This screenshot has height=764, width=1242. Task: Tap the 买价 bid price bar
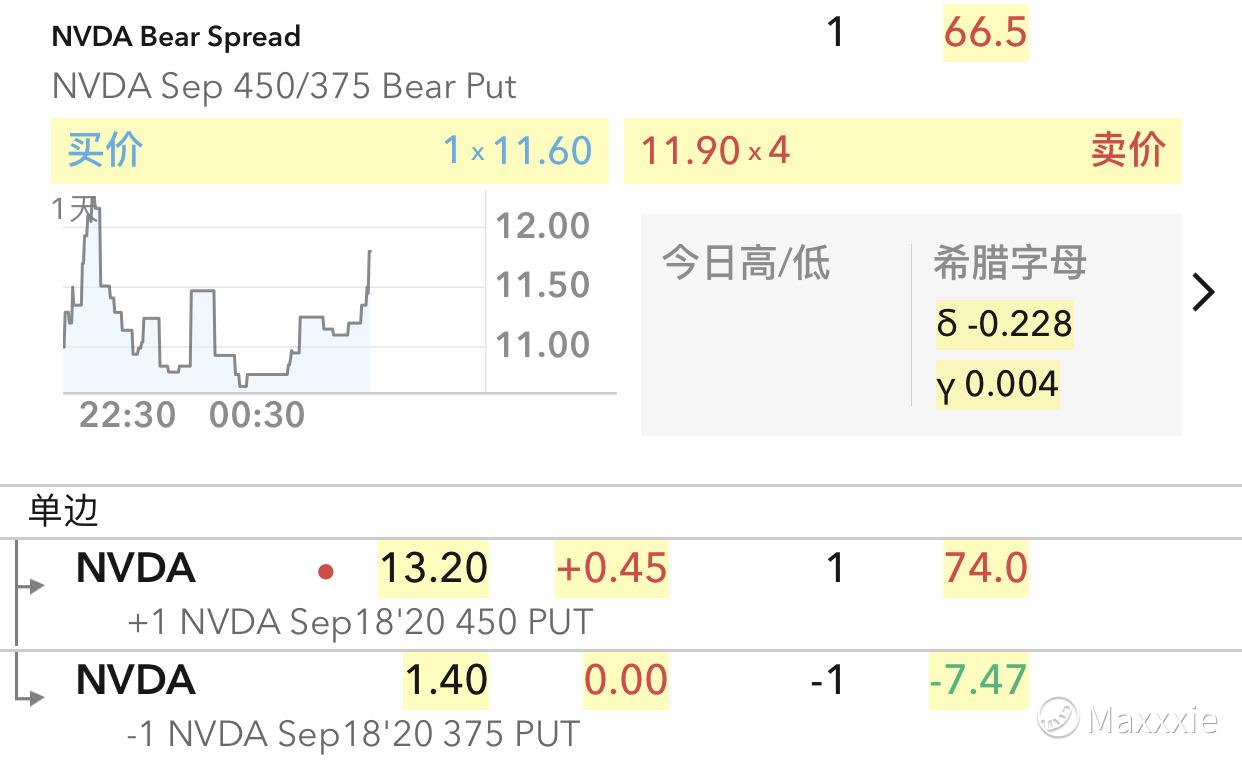pyautogui.click(x=330, y=151)
